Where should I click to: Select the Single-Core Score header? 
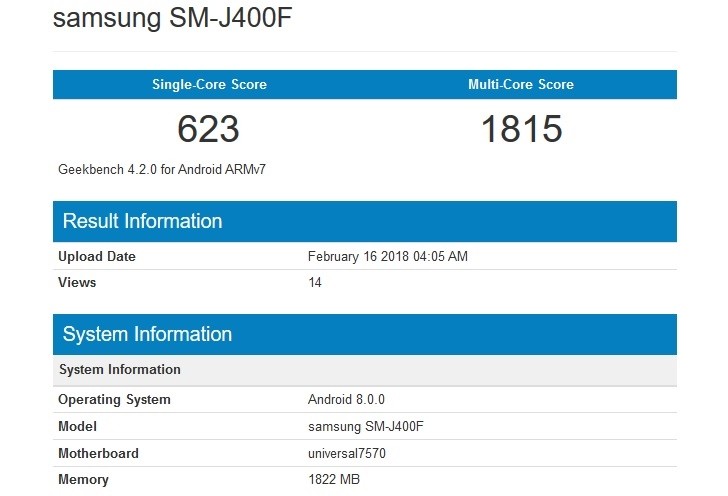(209, 85)
